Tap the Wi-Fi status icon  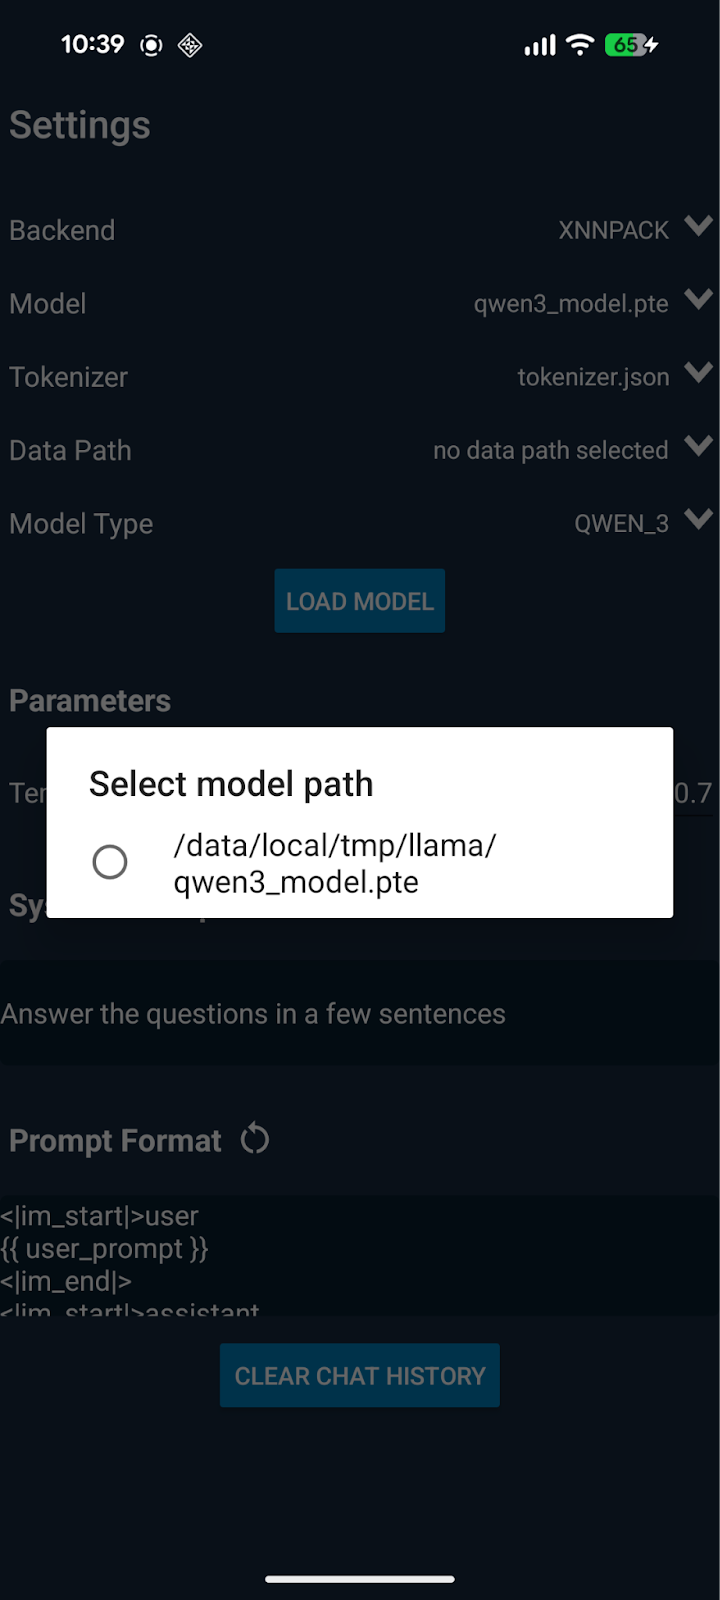[x=580, y=45]
